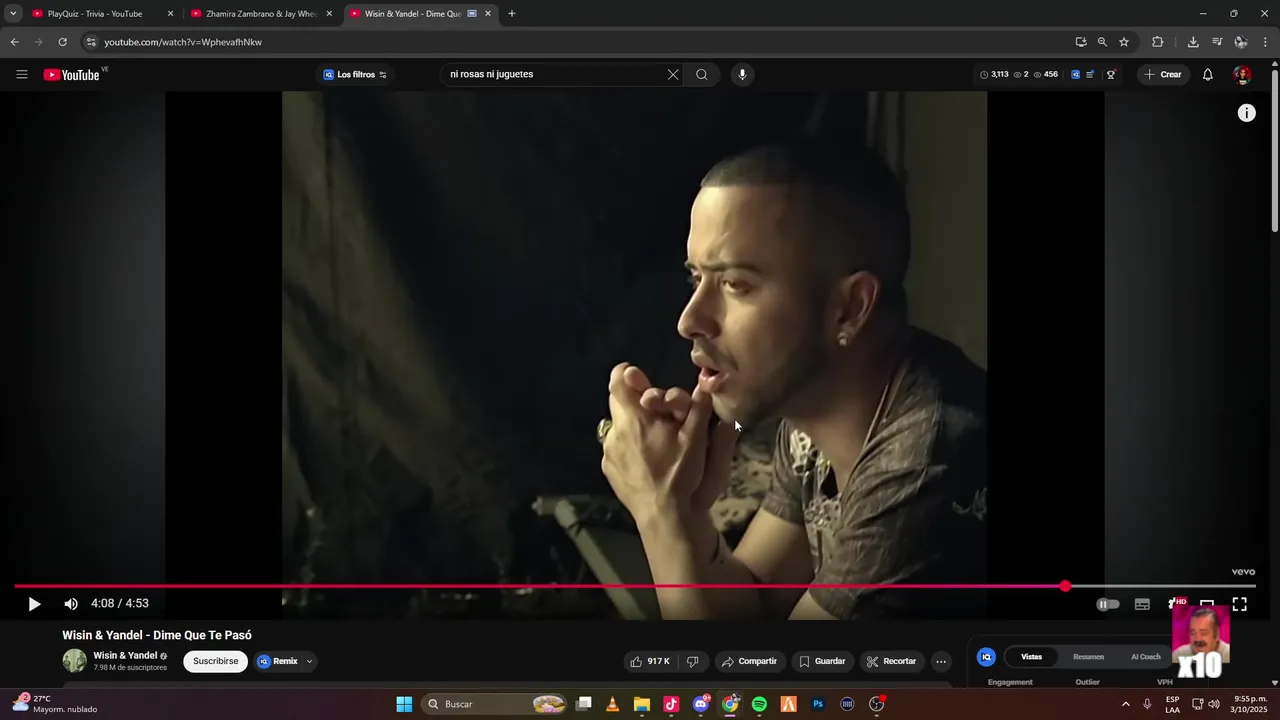Open more actions three-dot menu
The image size is (1280, 720).
click(x=941, y=661)
